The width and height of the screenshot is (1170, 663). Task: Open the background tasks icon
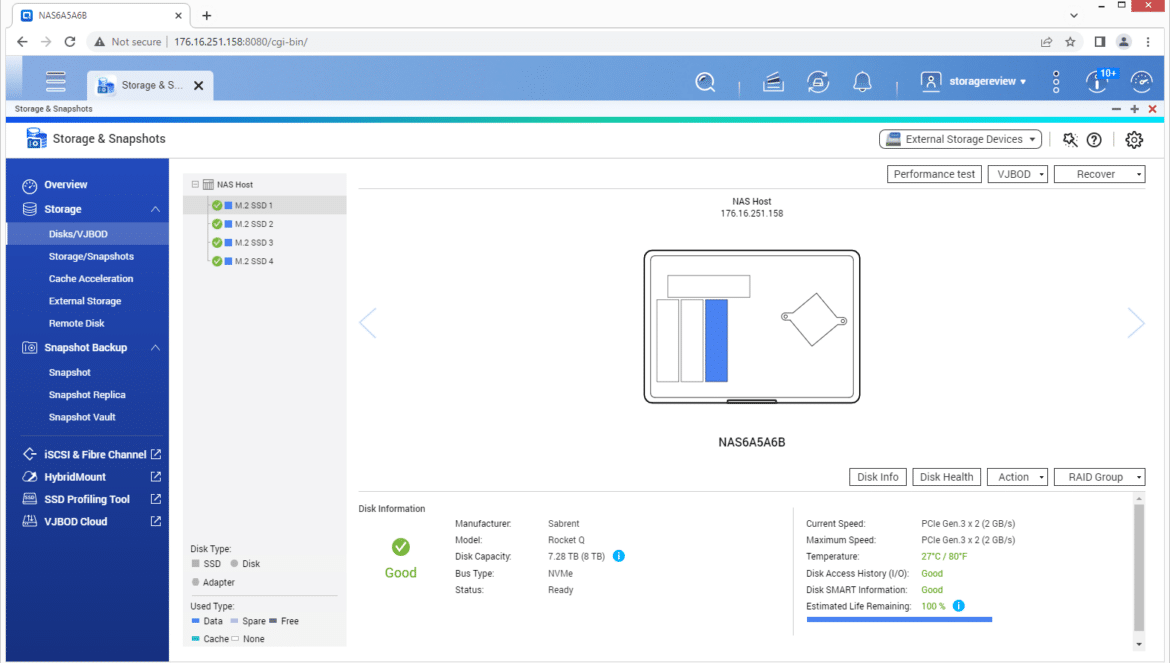tap(773, 81)
